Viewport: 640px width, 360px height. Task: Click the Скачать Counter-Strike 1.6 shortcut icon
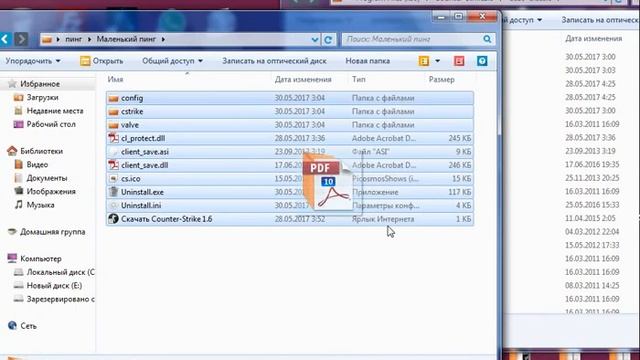[113, 219]
